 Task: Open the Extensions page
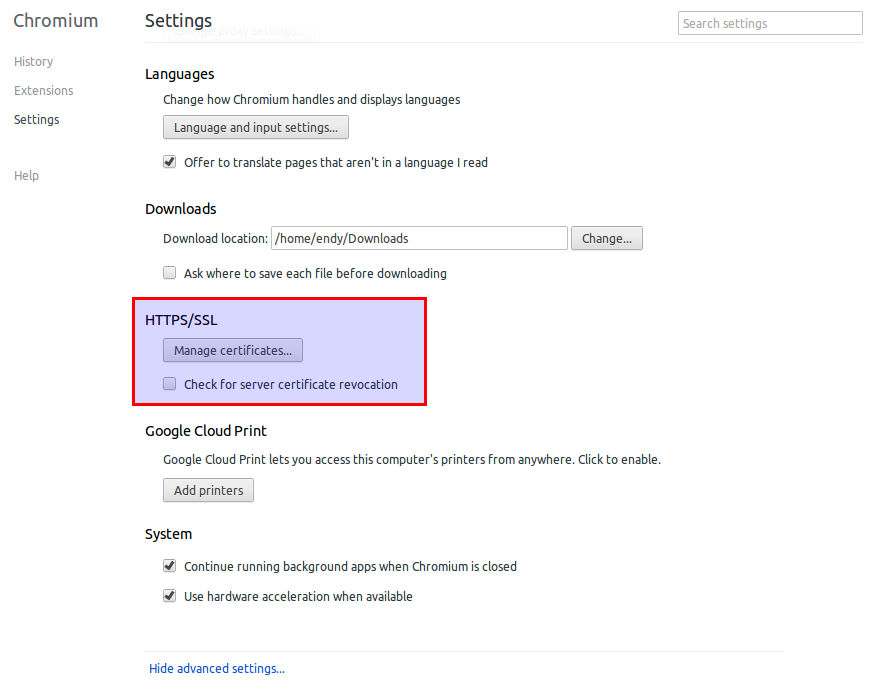click(43, 90)
